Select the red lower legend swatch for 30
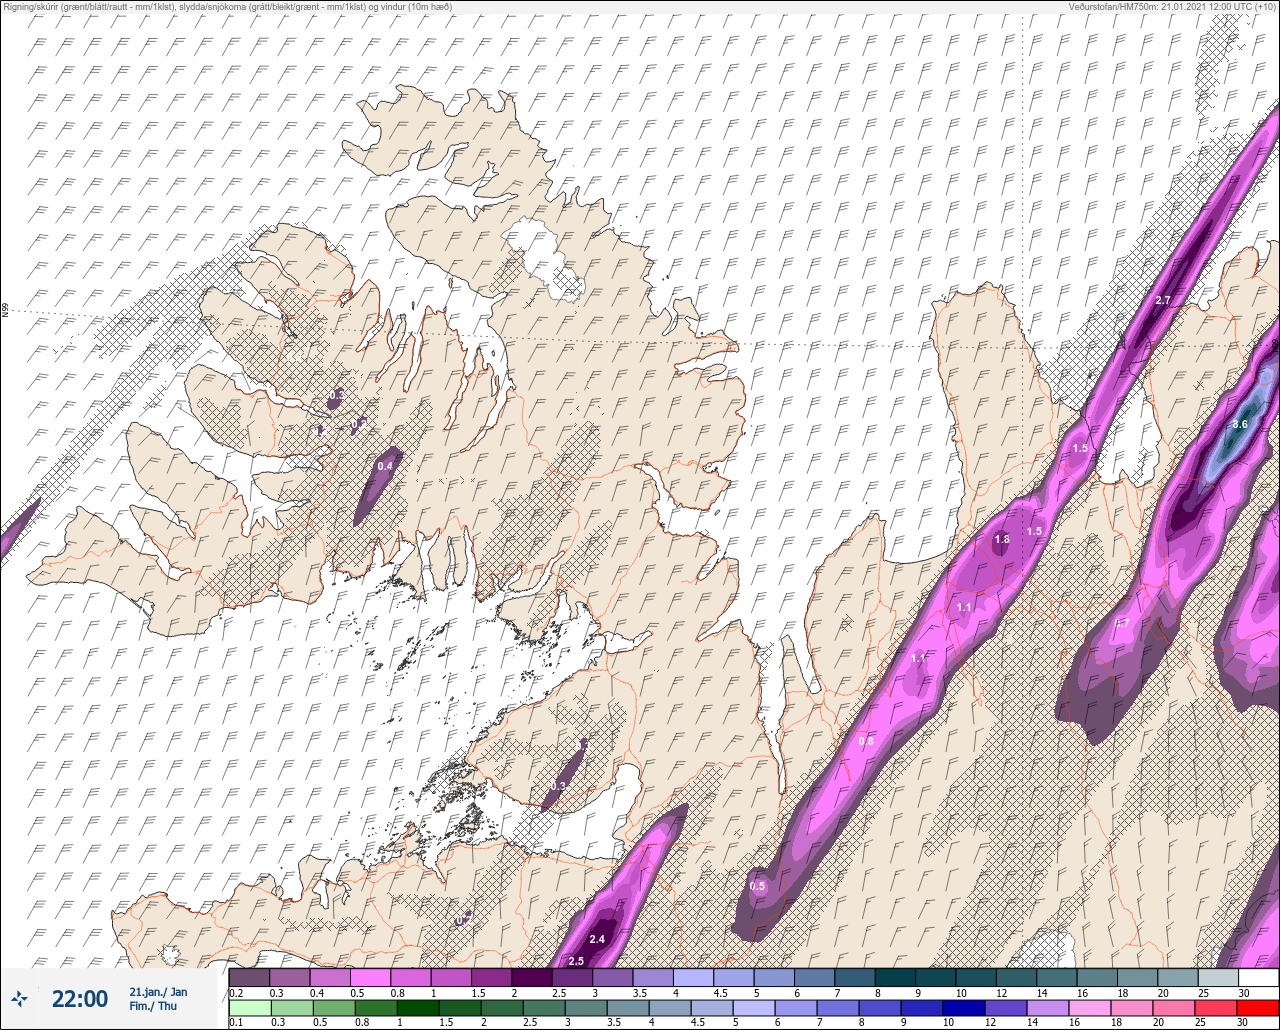 [x=1258, y=1007]
